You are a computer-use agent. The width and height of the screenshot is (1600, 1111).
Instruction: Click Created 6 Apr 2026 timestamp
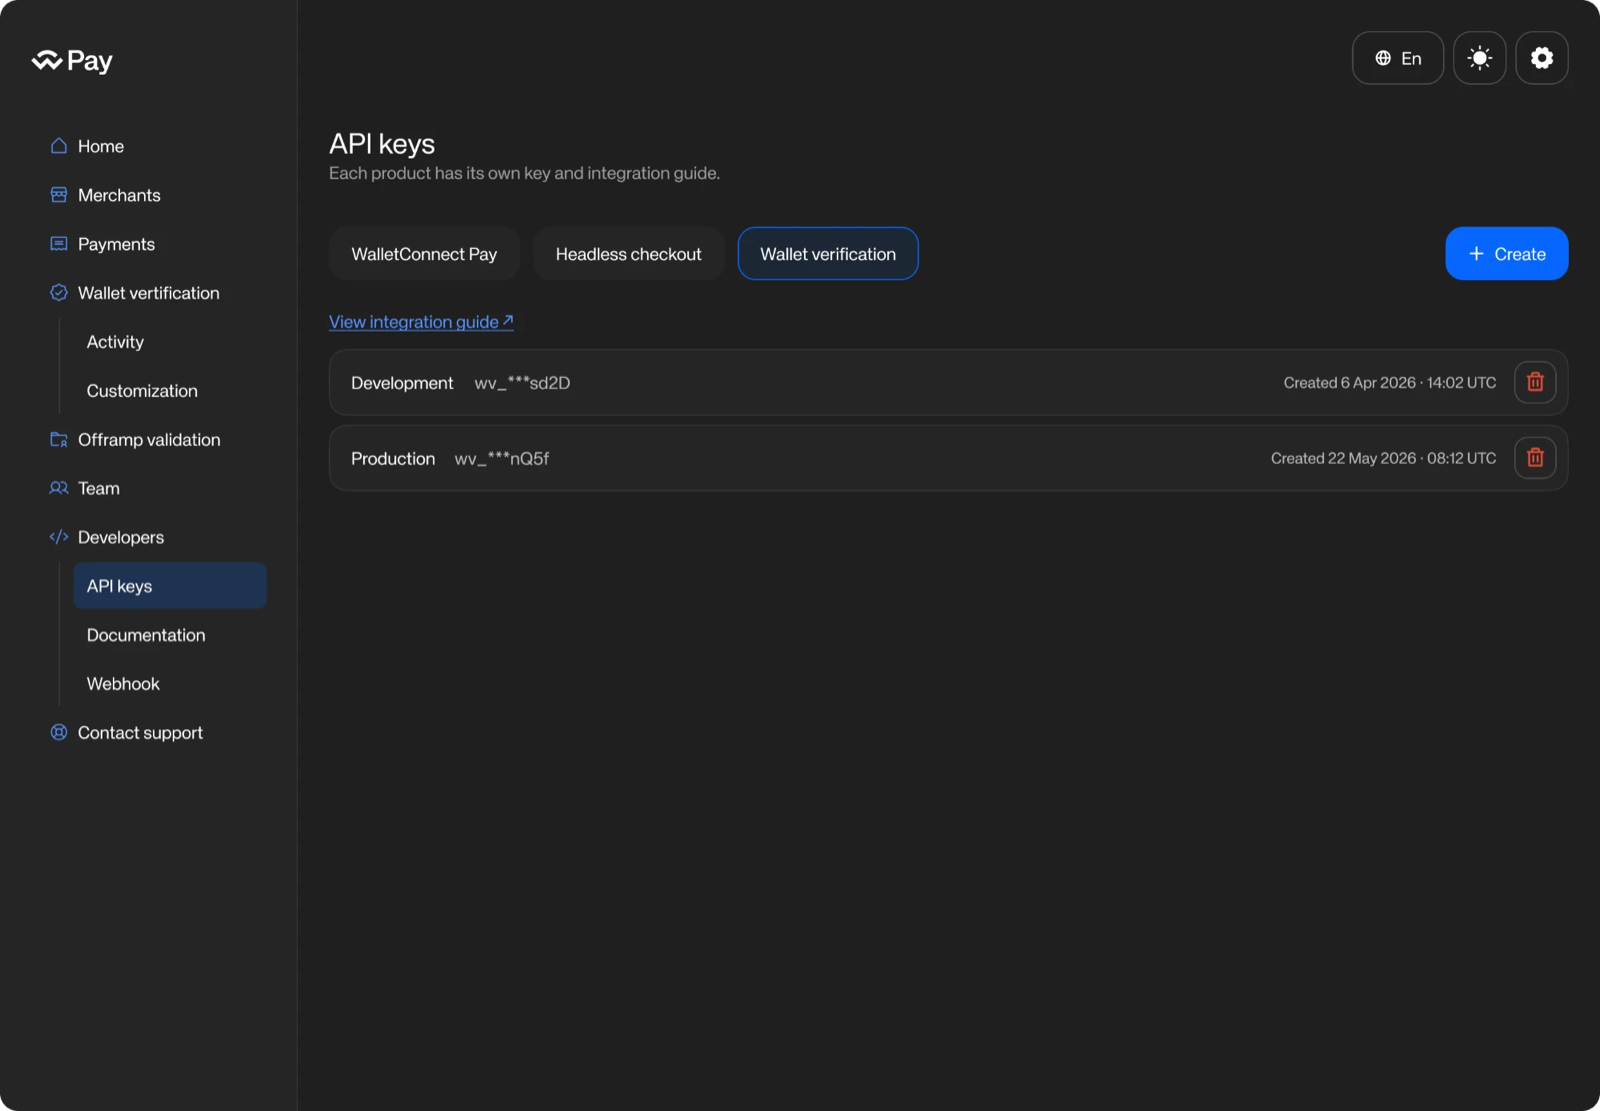1390,383
